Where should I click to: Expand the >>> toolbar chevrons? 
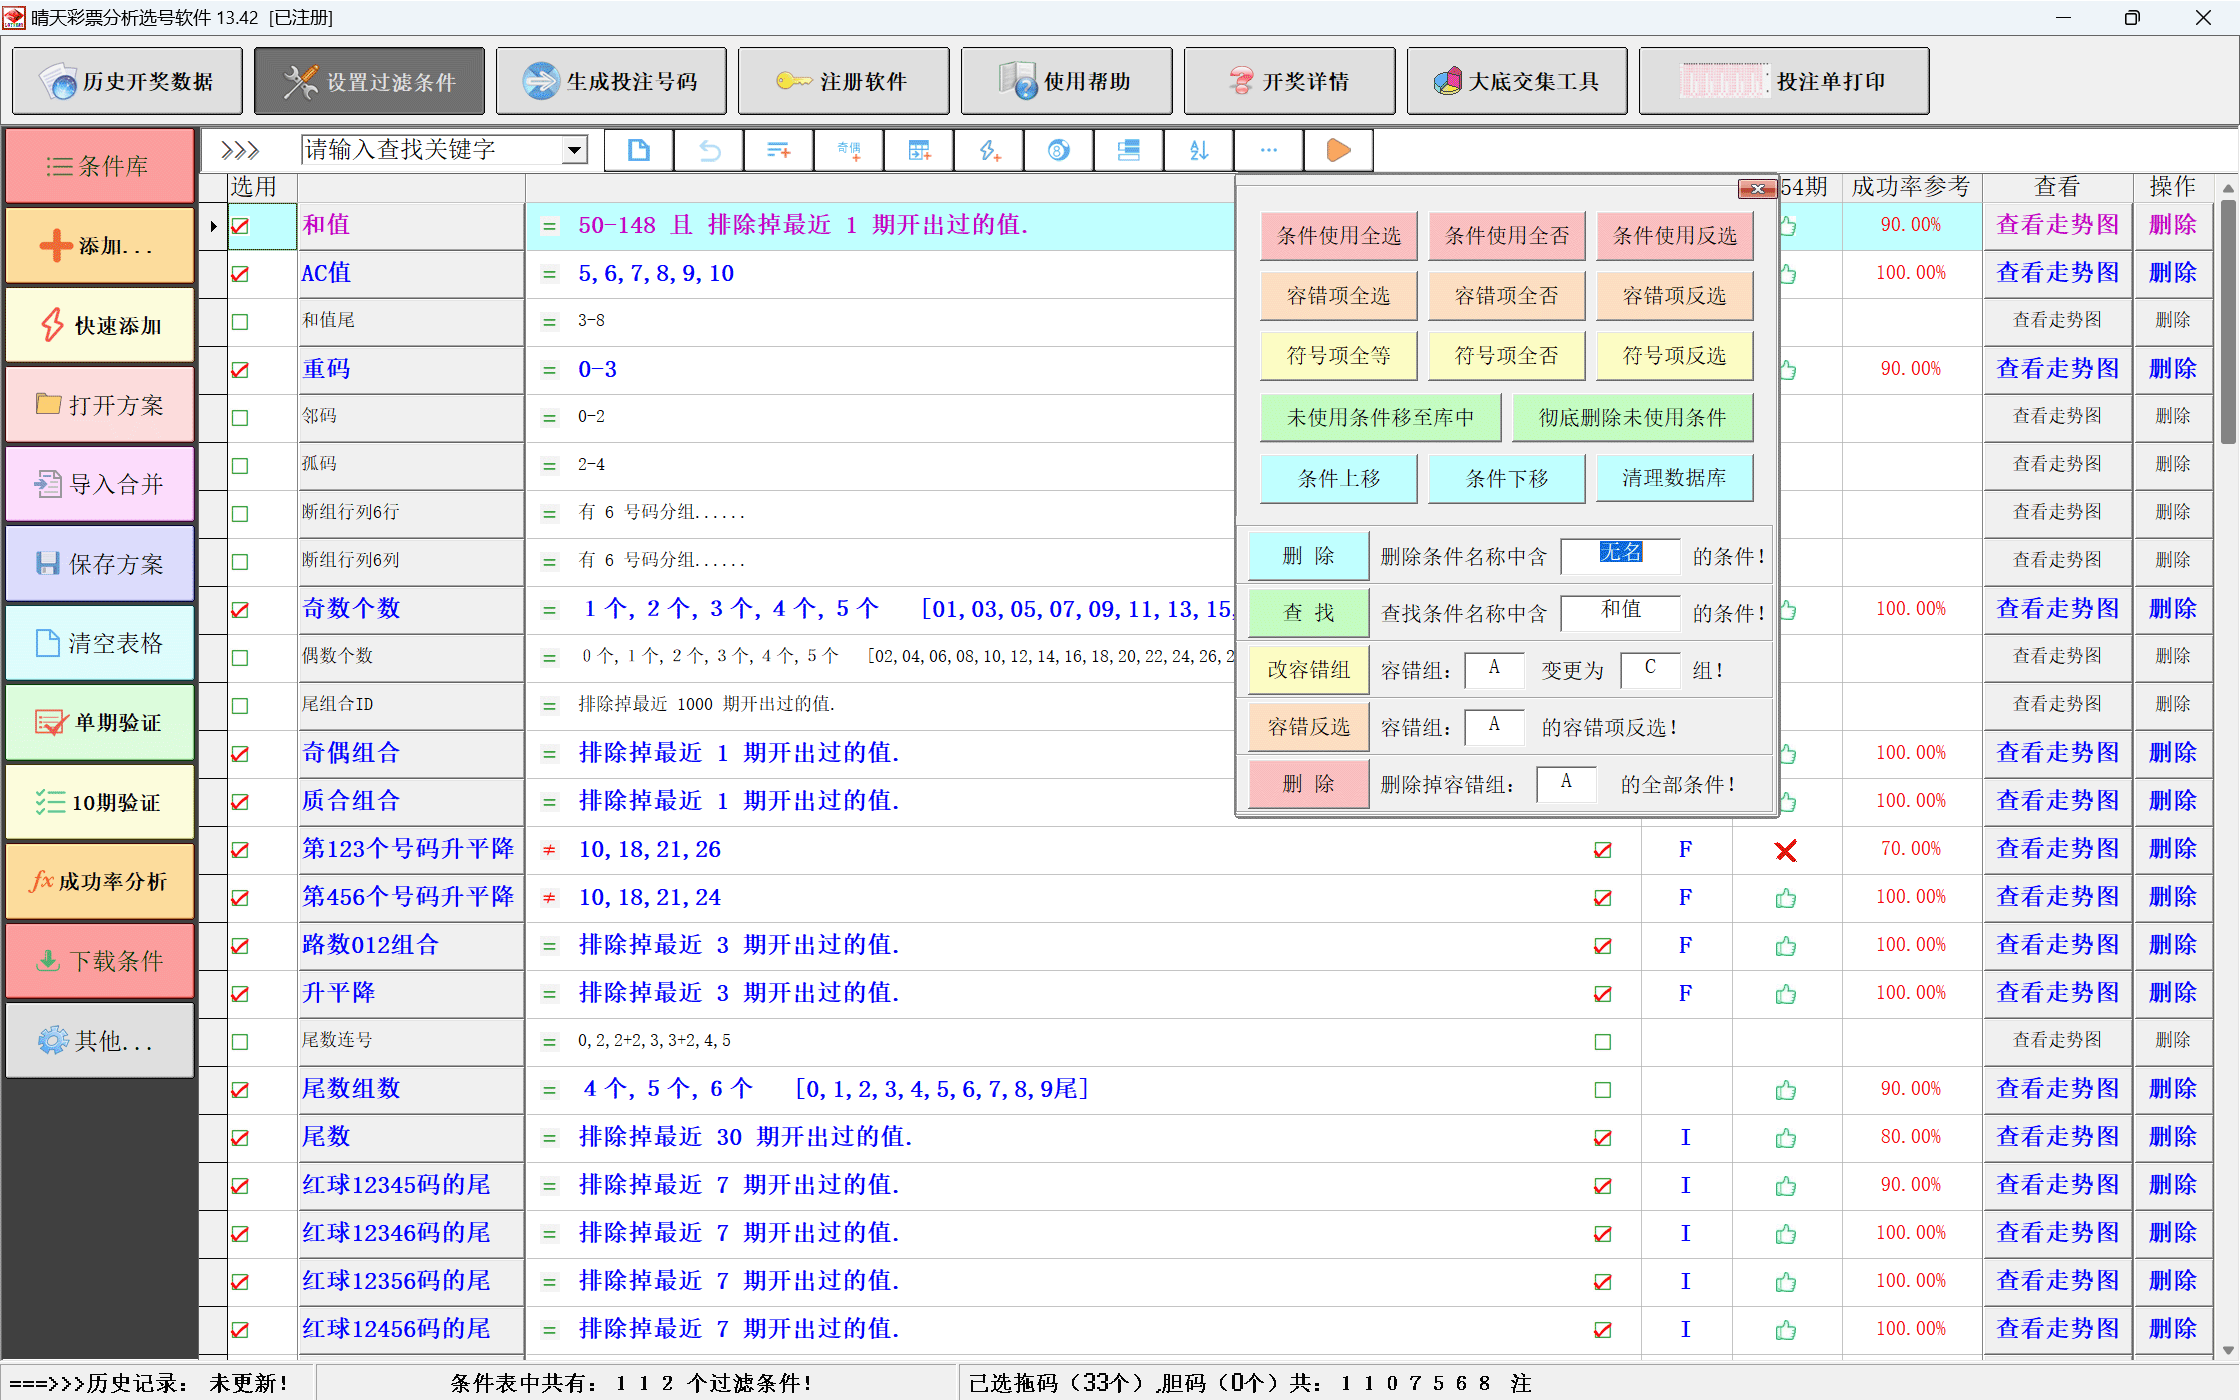pyautogui.click(x=240, y=151)
